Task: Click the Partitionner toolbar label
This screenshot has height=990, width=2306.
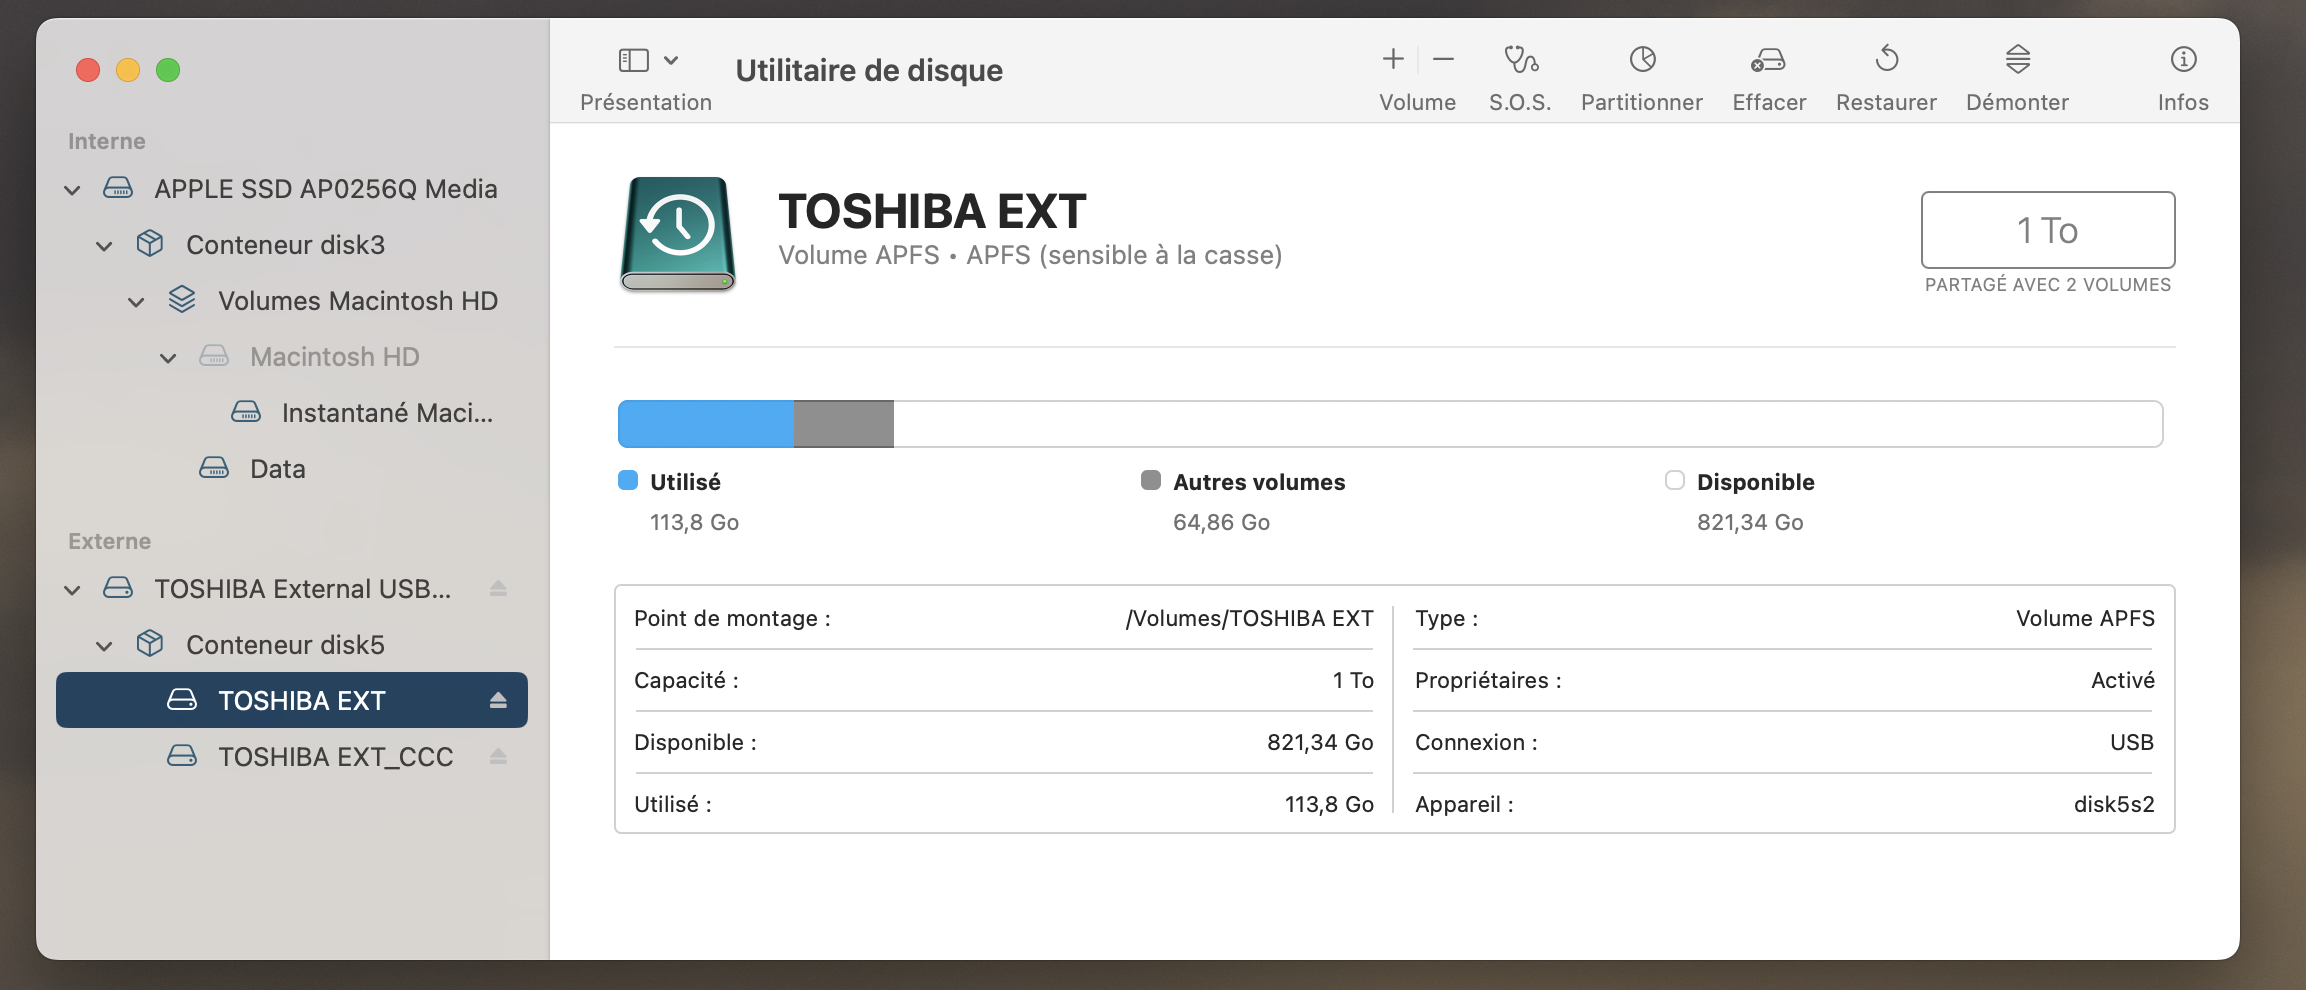Action: point(1642,102)
